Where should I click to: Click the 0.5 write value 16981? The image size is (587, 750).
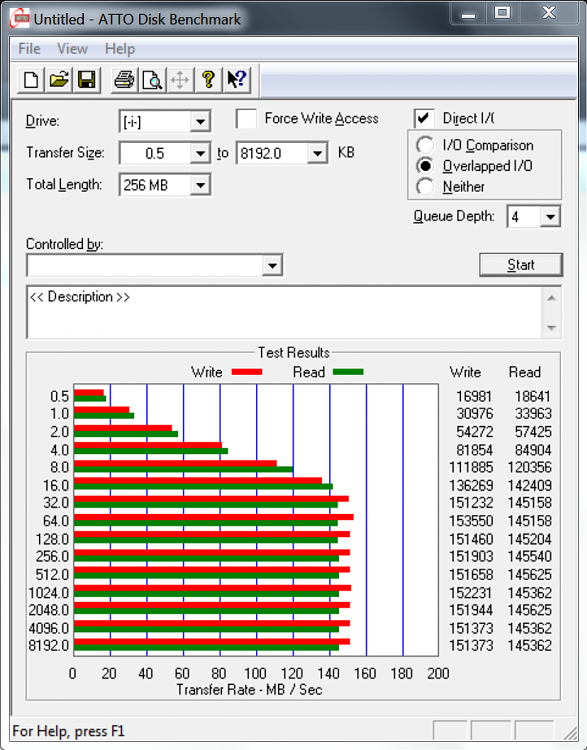click(474, 397)
